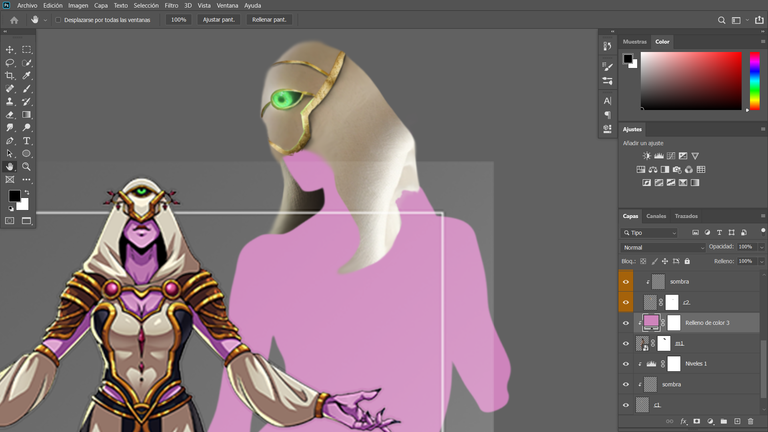768x432 pixels.
Task: Select the Gradient tool
Action: point(26,115)
